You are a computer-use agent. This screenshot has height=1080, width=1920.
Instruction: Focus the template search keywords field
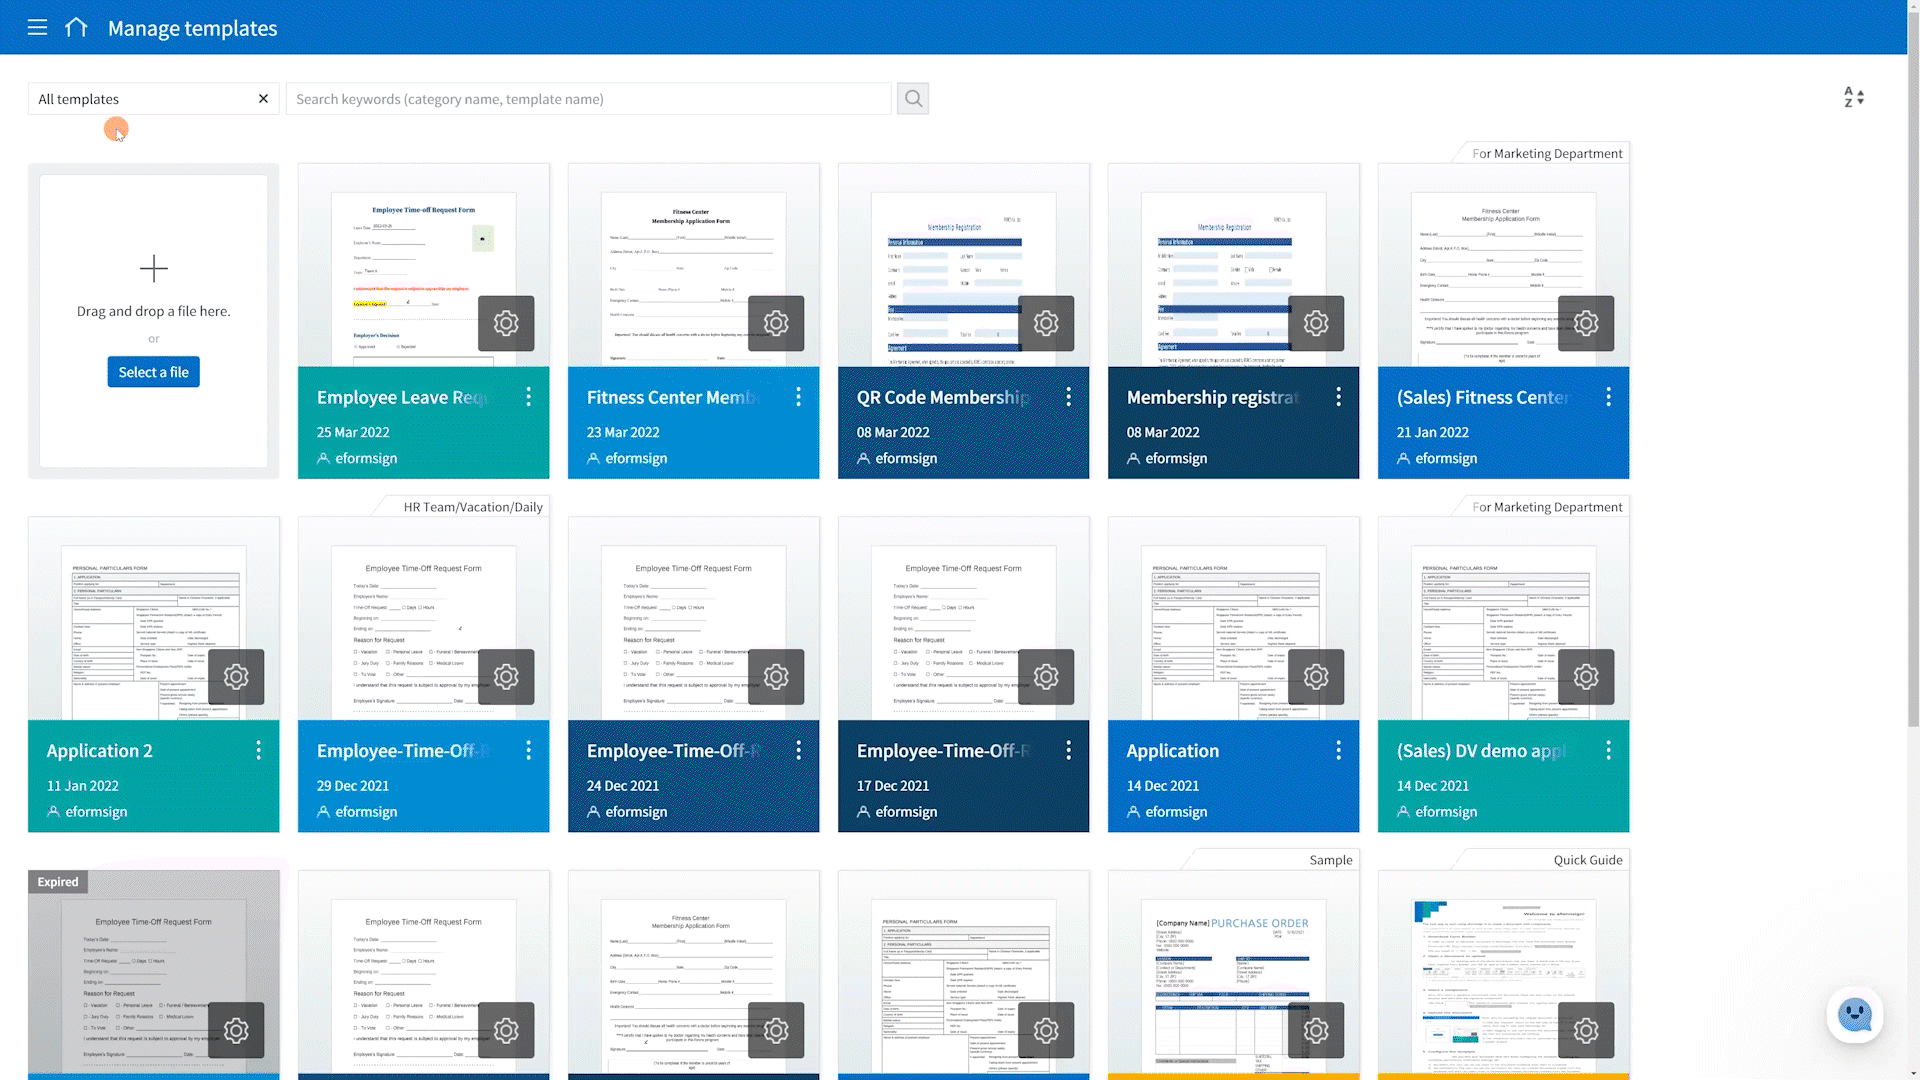588,99
